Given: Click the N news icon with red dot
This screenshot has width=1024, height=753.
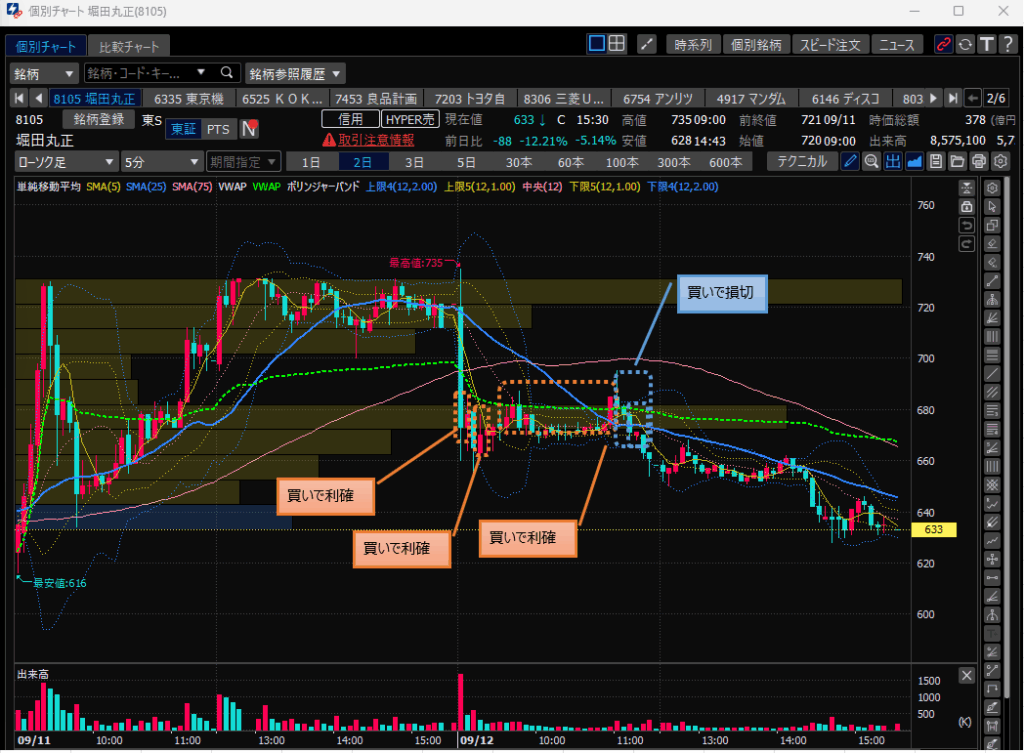Looking at the screenshot, I should (249, 128).
